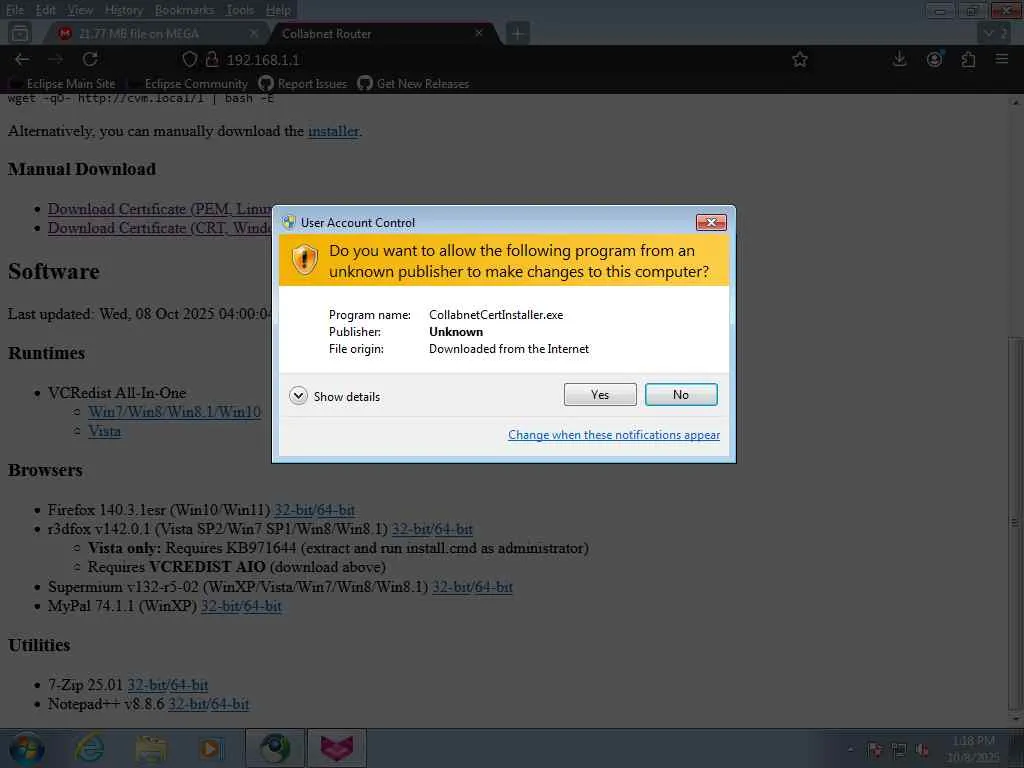Open 'Change when these notifications appear' link
The height and width of the screenshot is (768, 1024).
pos(614,435)
